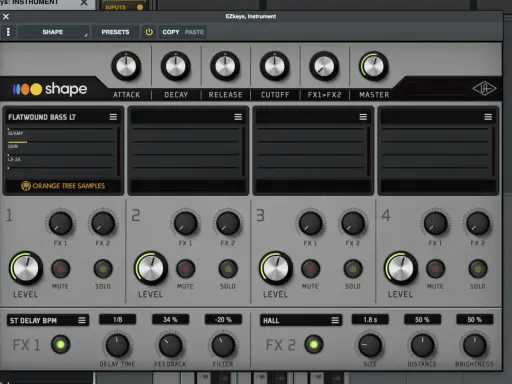The width and height of the screenshot is (512, 384).
Task: Mute layer 3
Action: 310,269
